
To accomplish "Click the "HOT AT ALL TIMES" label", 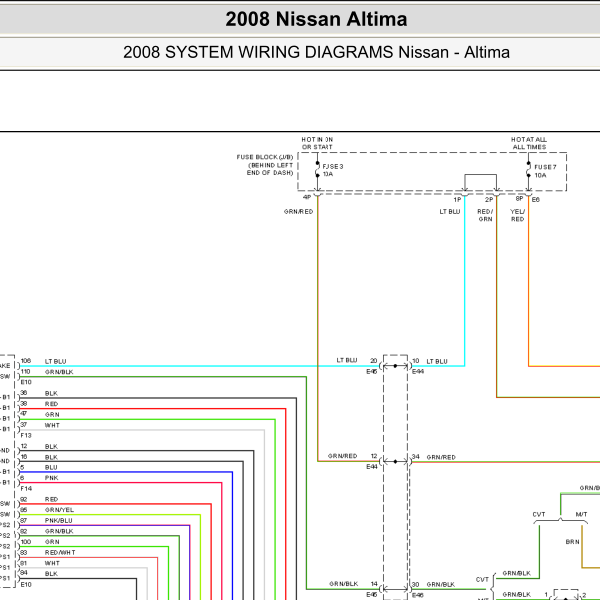I will [x=529, y=143].
